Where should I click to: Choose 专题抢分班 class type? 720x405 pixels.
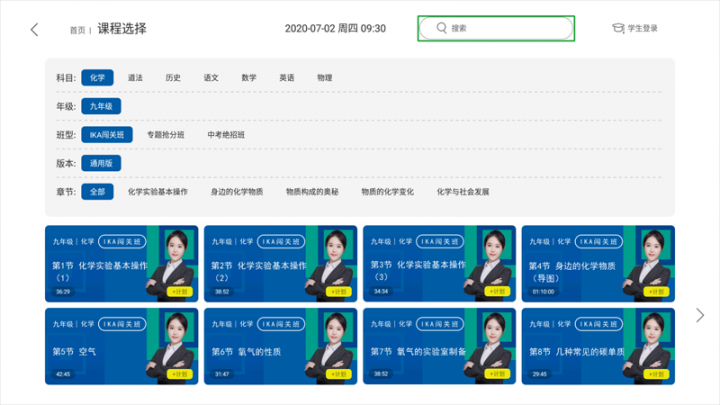tap(166, 135)
